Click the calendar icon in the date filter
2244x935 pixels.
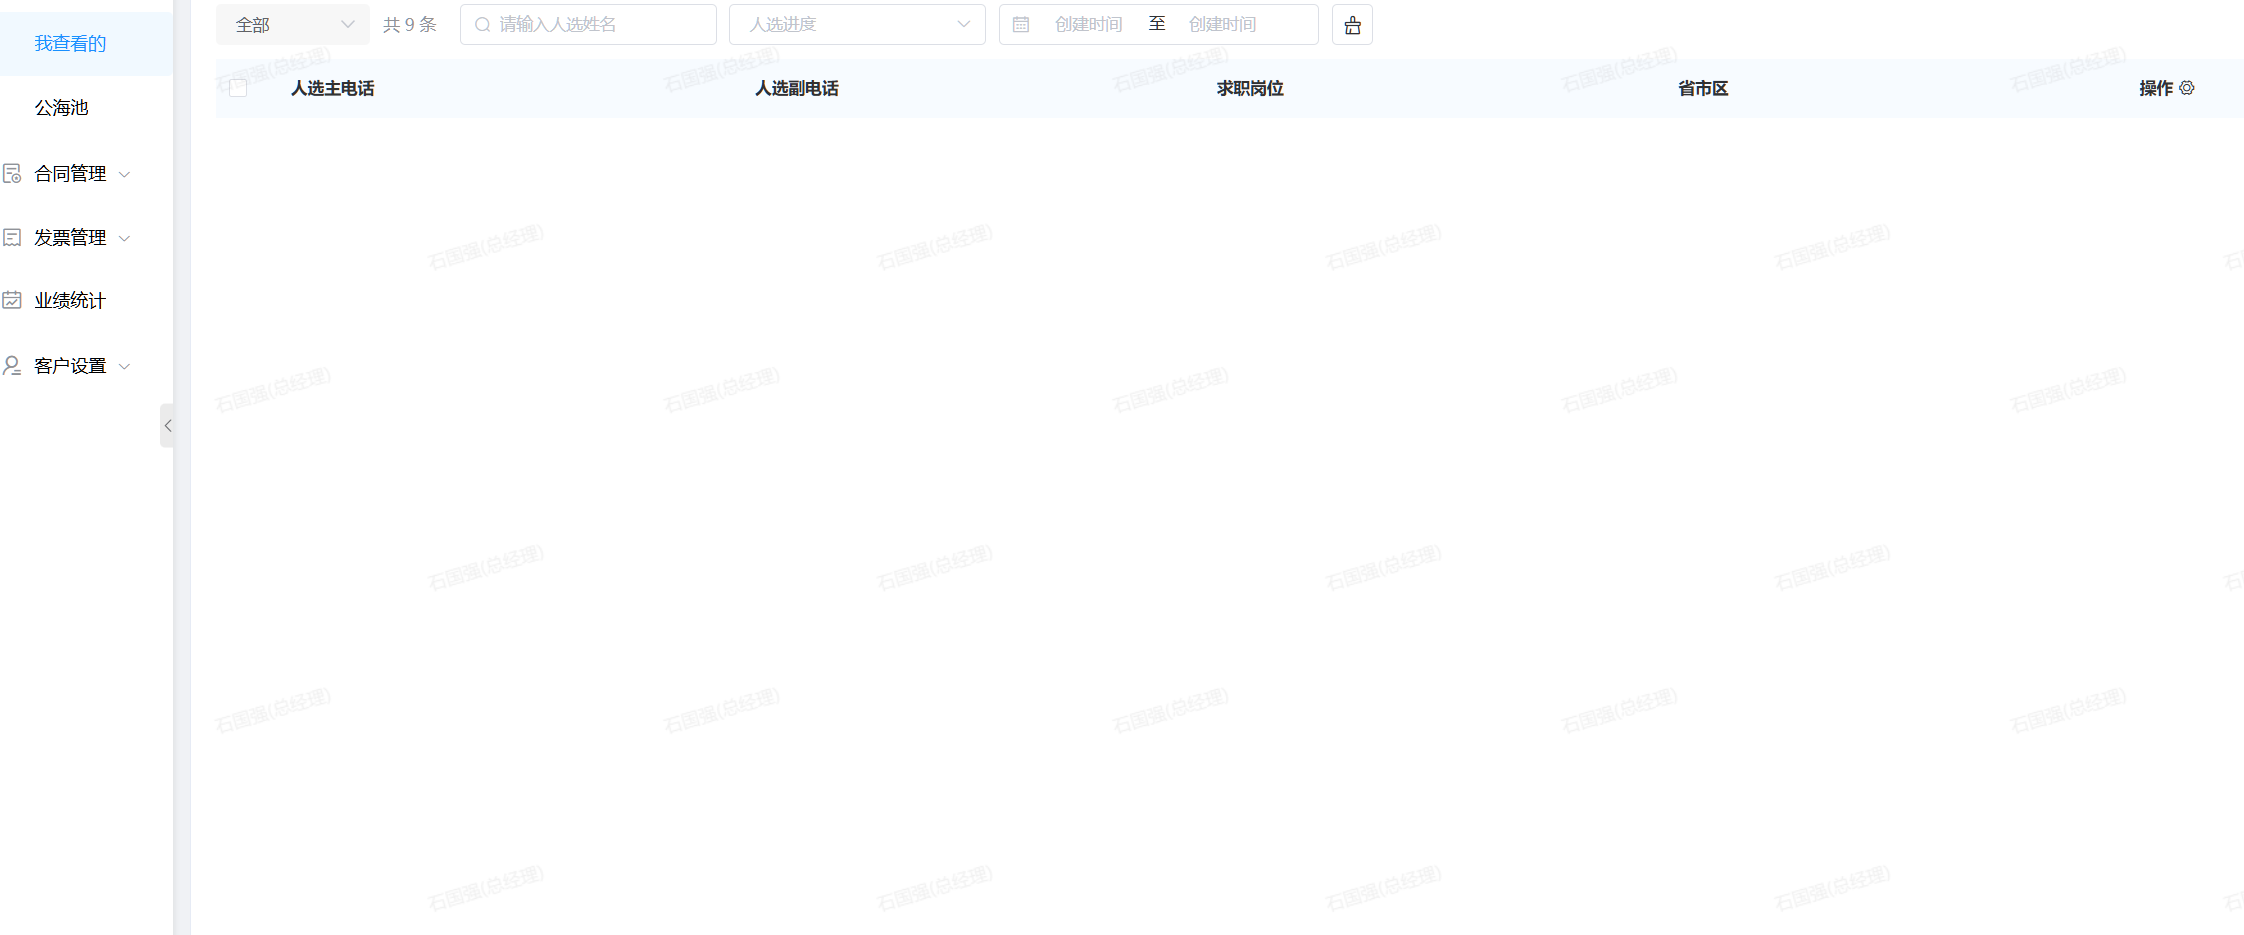pos(1021,24)
